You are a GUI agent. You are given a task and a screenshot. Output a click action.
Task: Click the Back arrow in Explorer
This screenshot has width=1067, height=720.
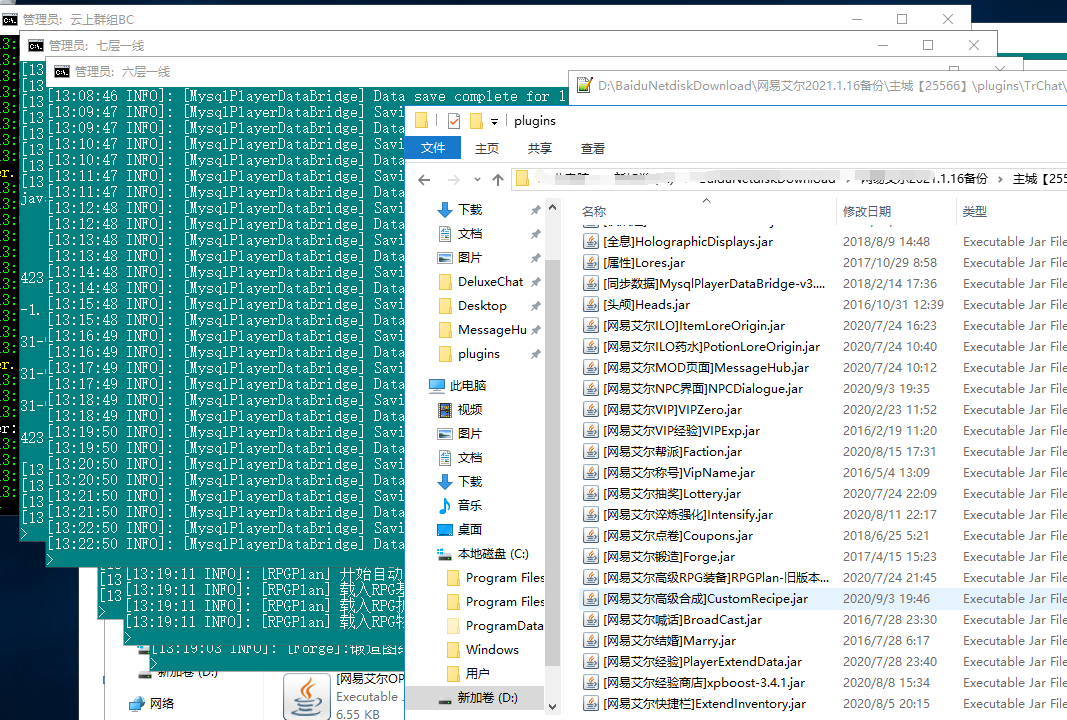point(424,180)
